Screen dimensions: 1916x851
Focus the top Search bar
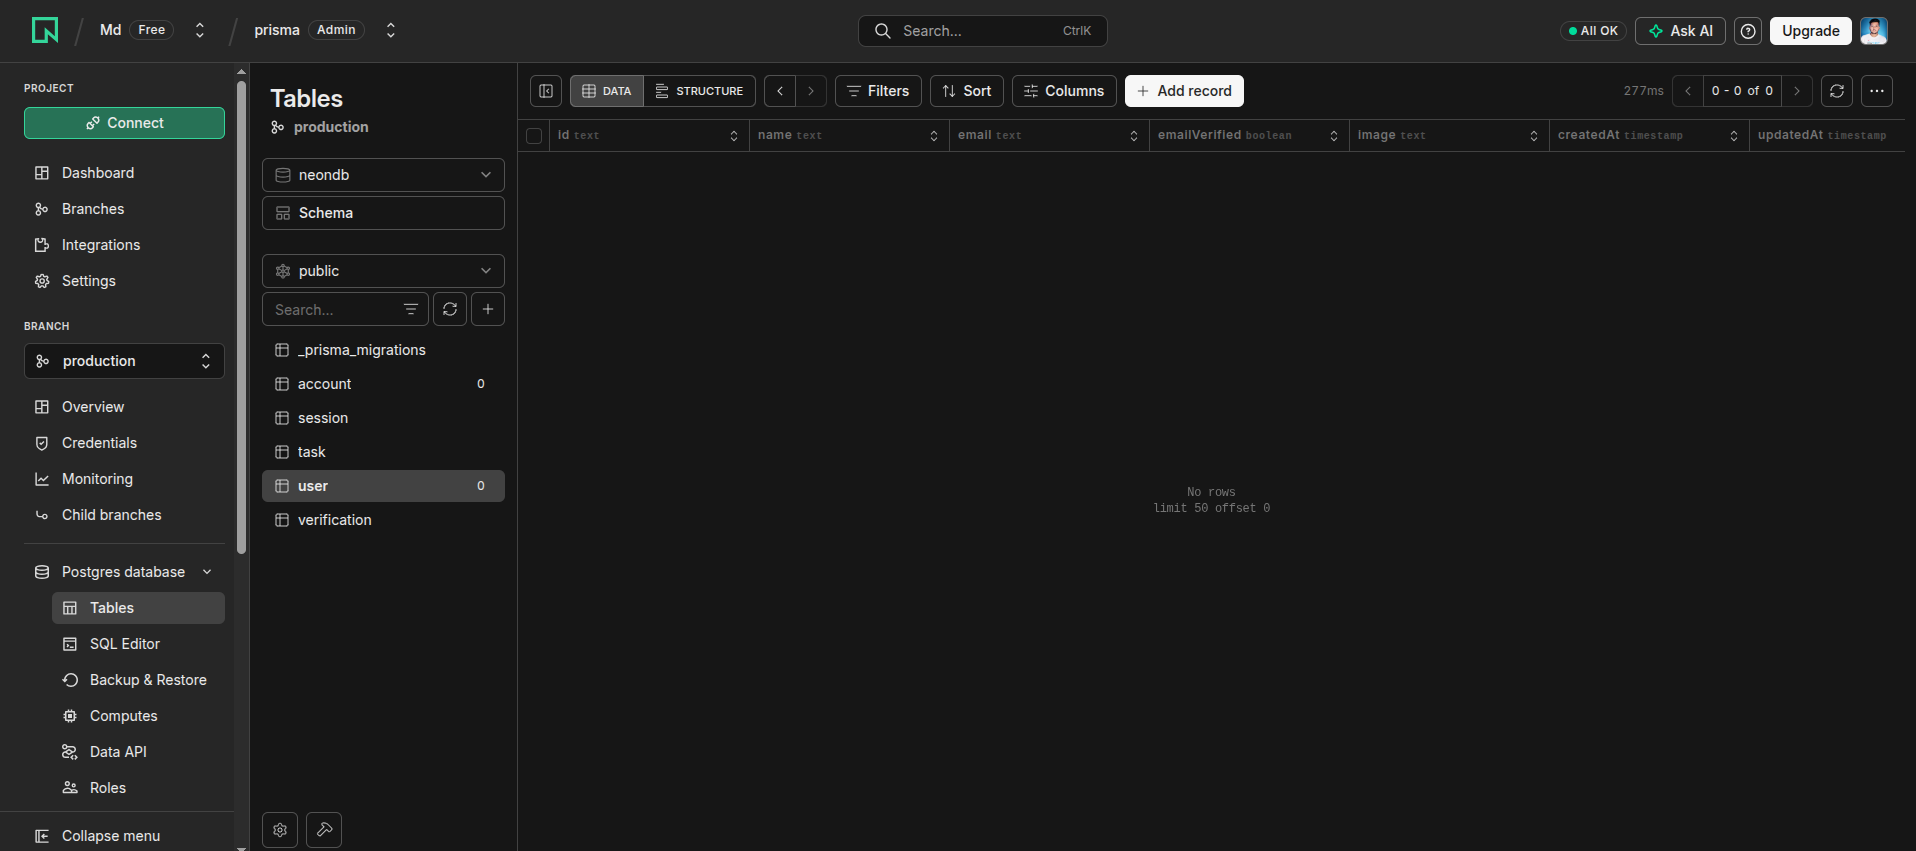click(x=983, y=31)
